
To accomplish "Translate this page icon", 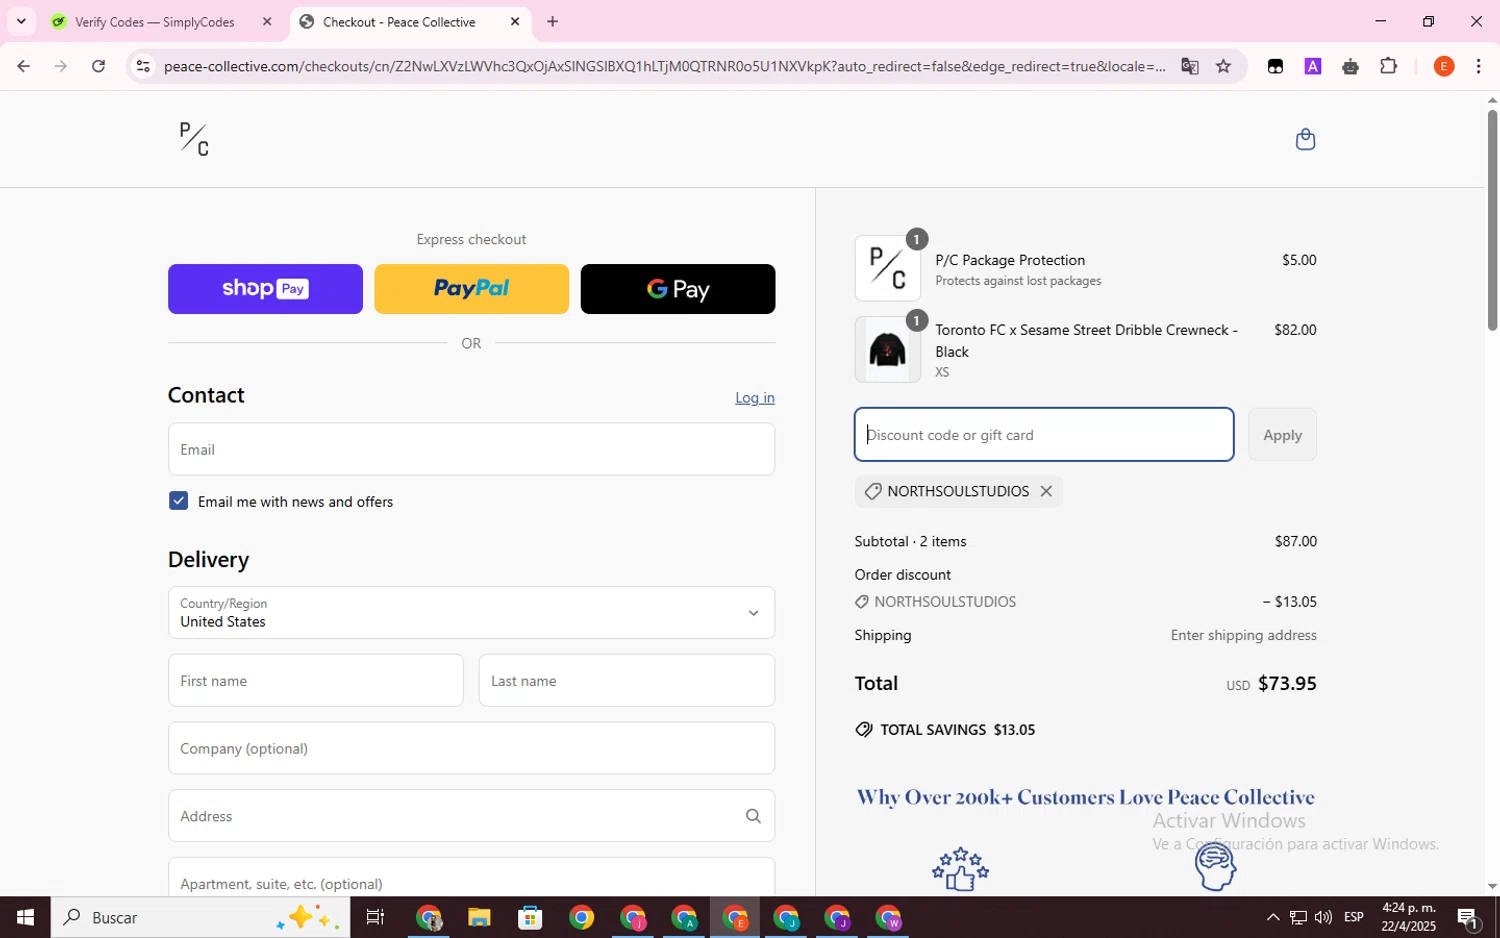I will [x=1189, y=66].
